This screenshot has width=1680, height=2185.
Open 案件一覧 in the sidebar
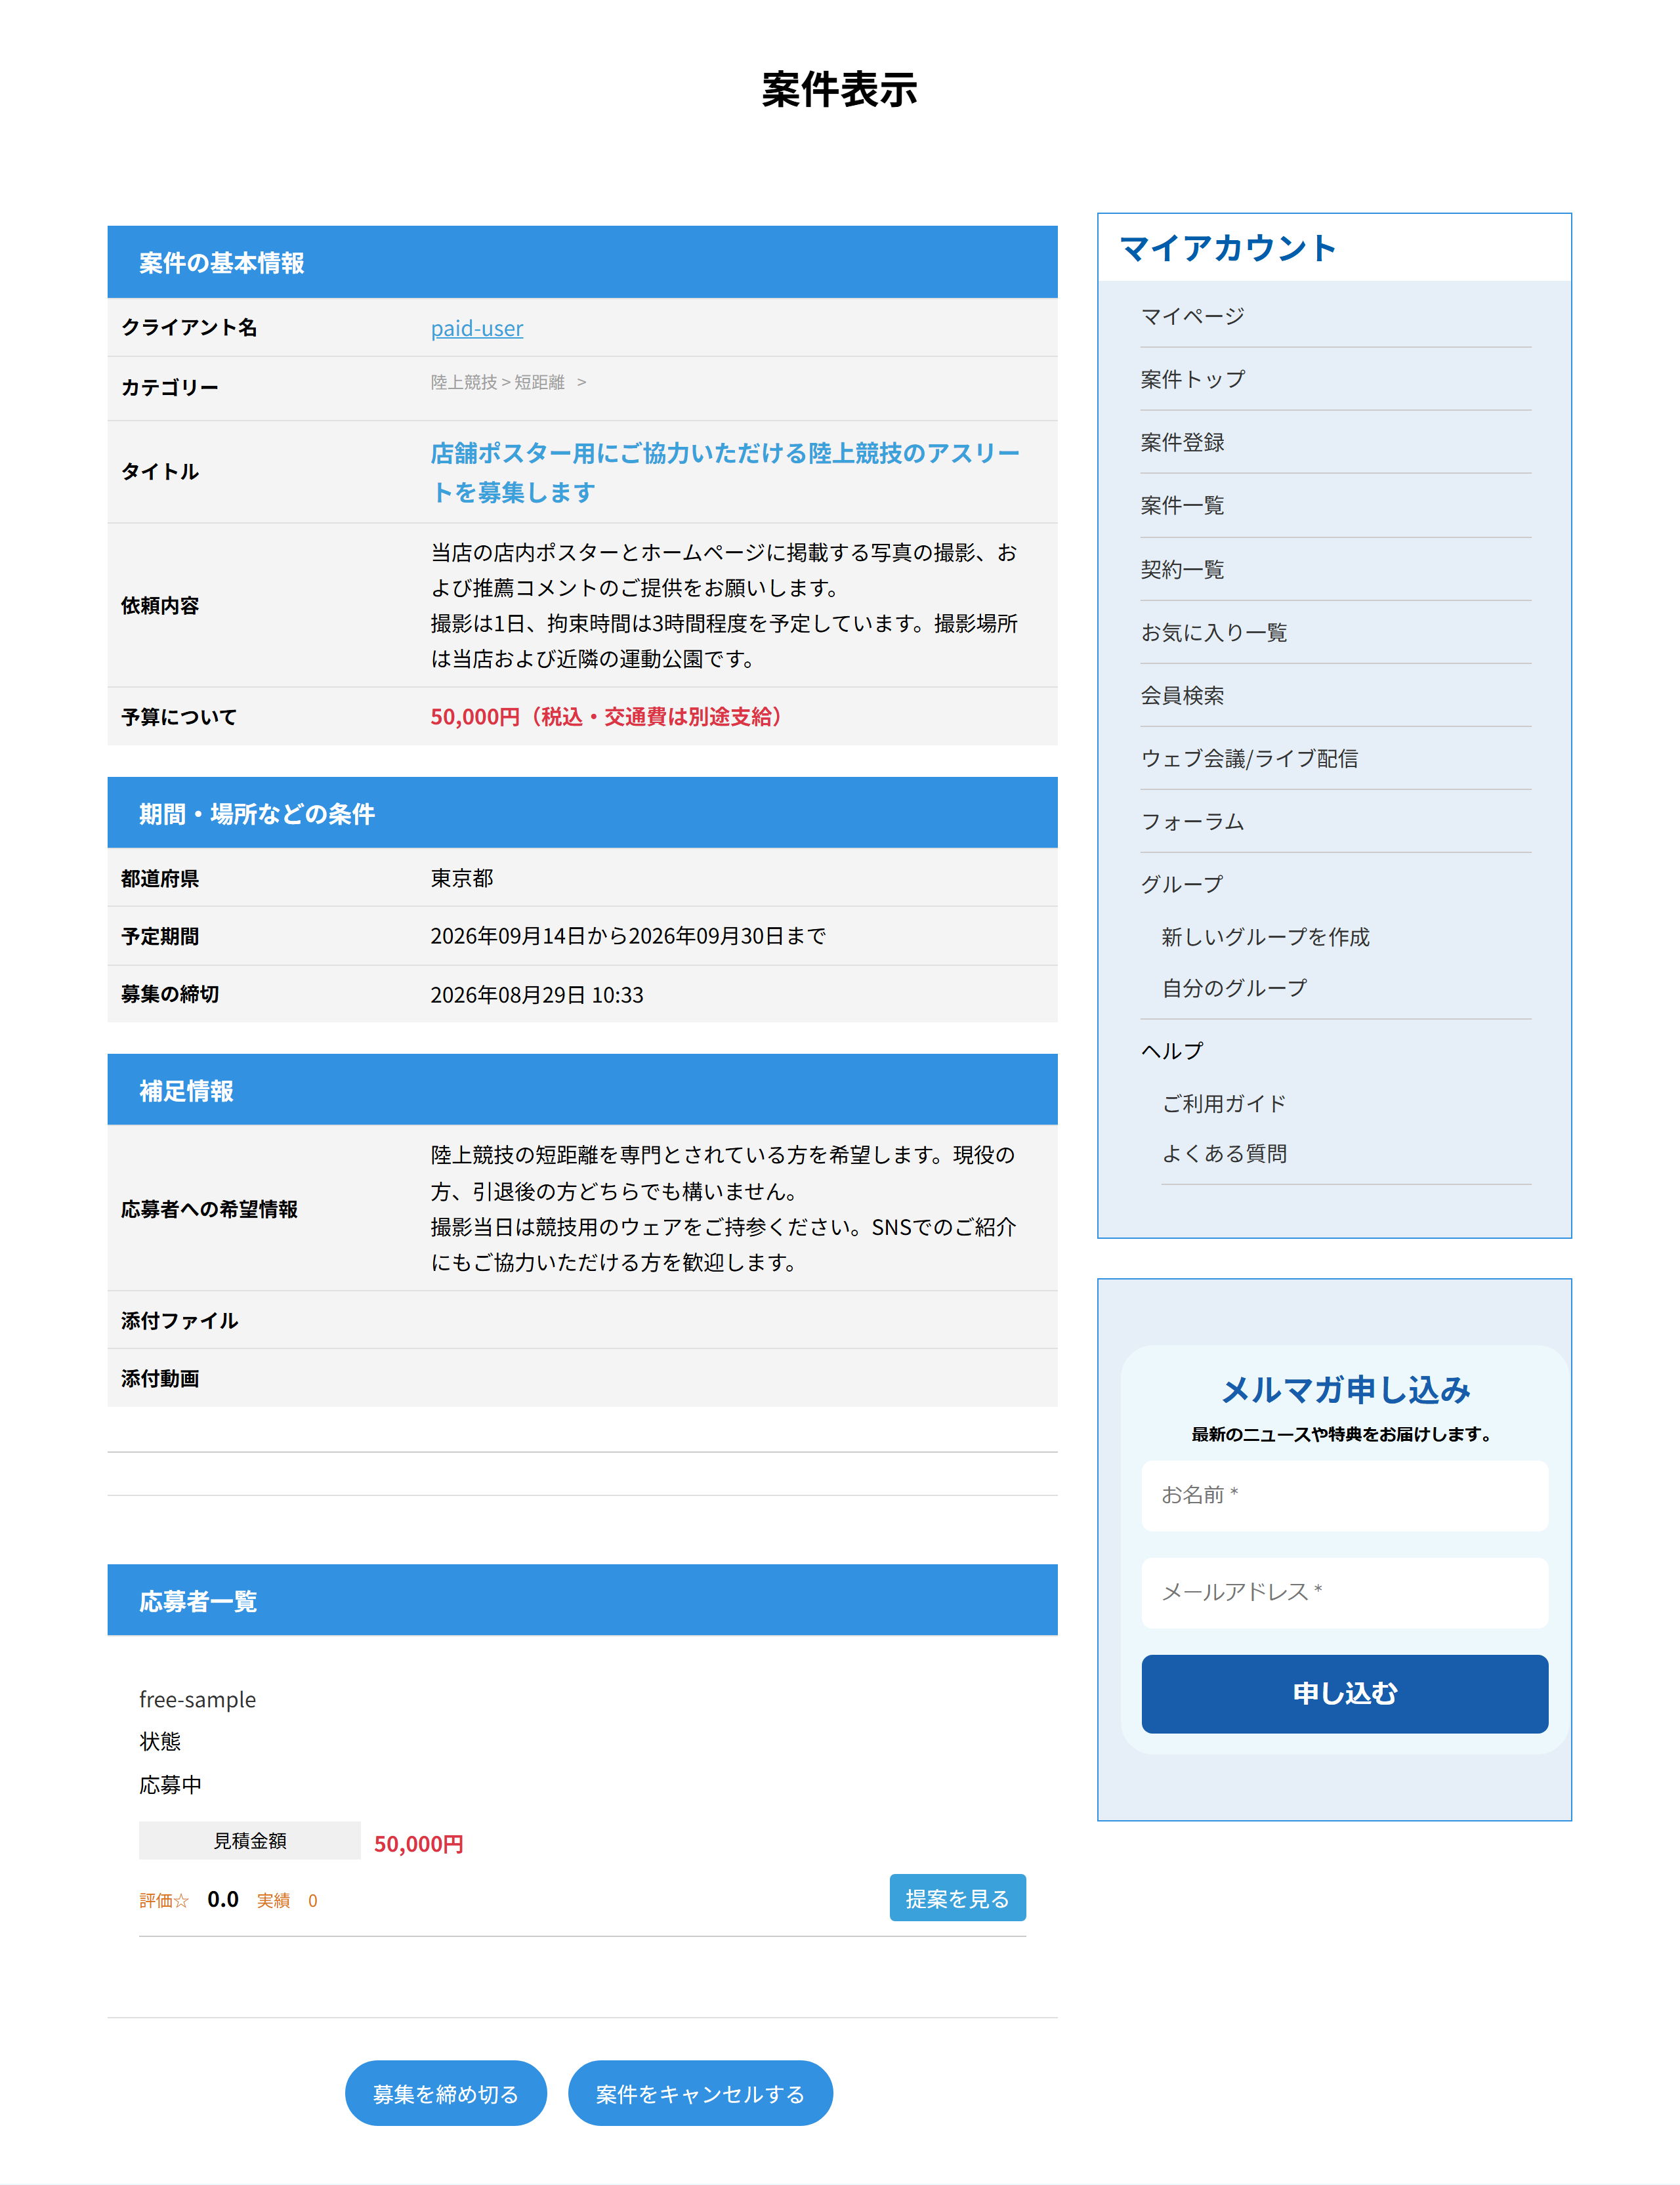click(x=1182, y=505)
